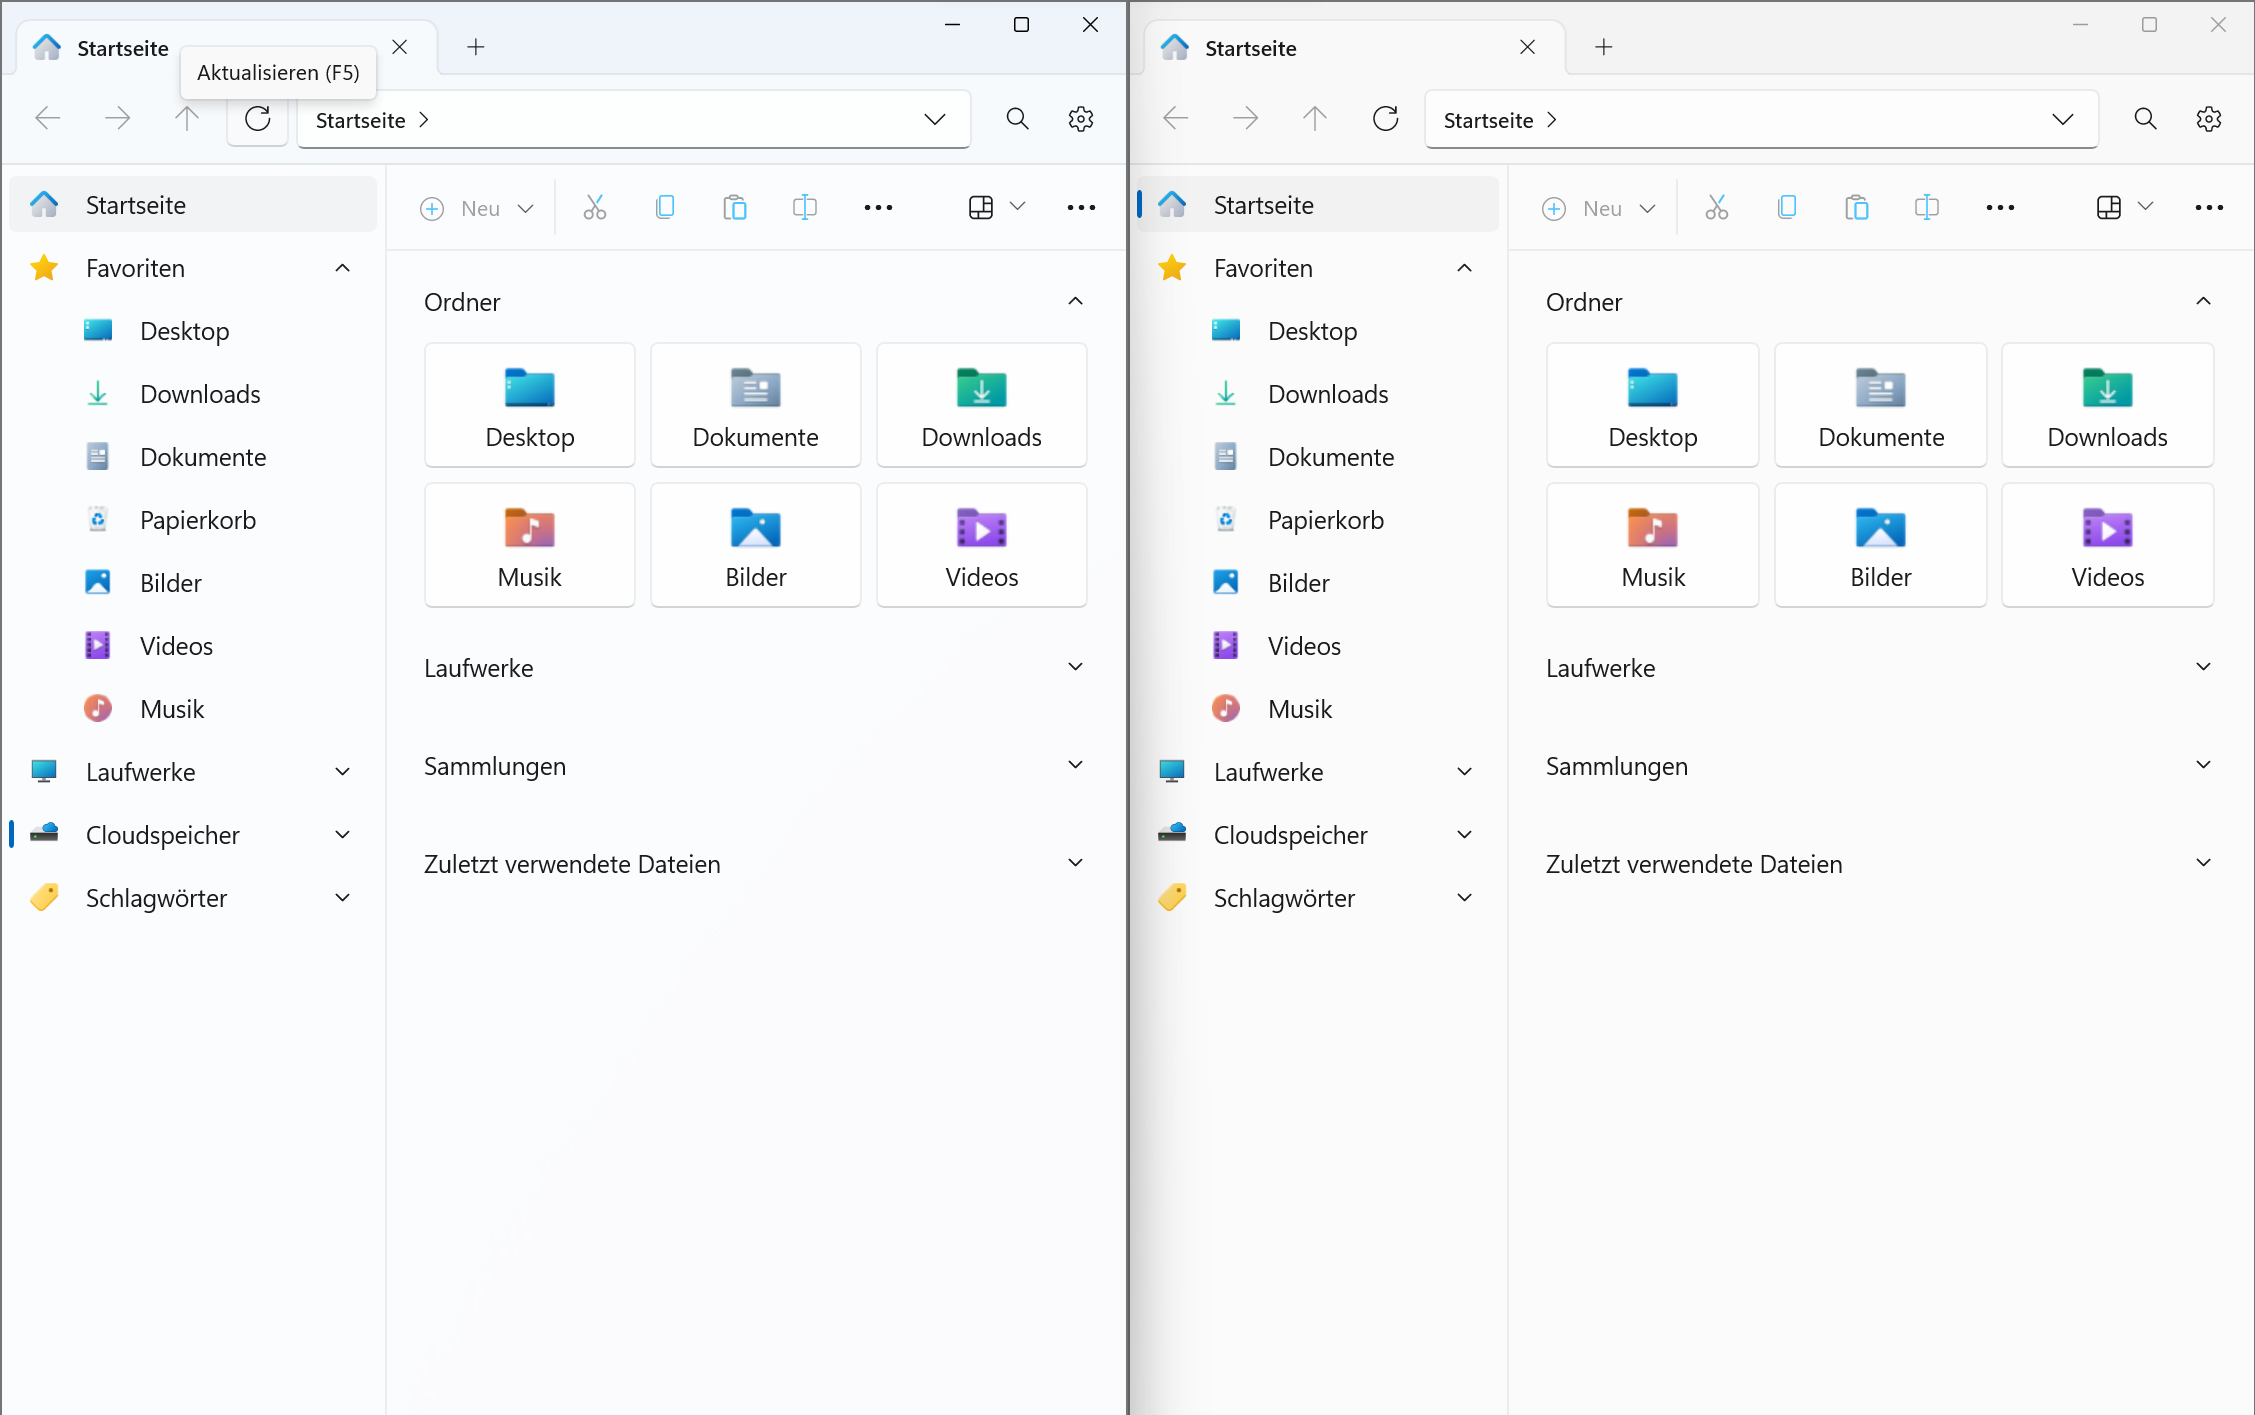Refresh the left Explorer window

pos(257,118)
